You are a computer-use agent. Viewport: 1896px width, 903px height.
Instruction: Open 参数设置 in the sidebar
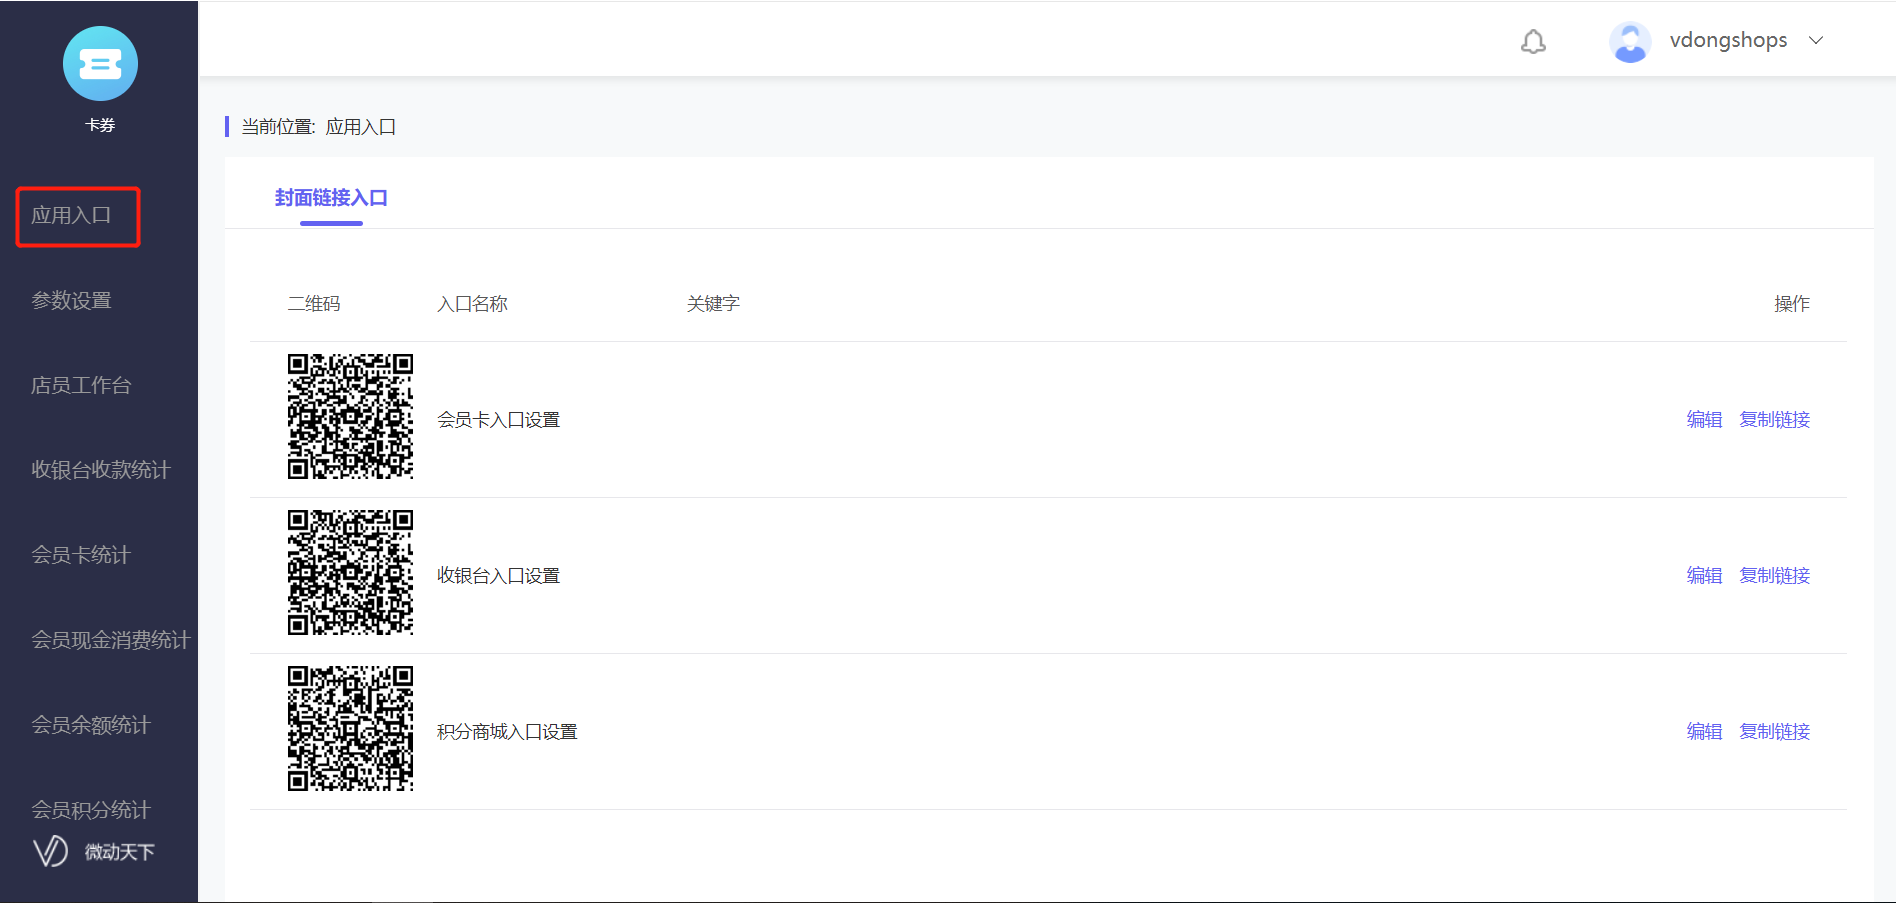(71, 300)
